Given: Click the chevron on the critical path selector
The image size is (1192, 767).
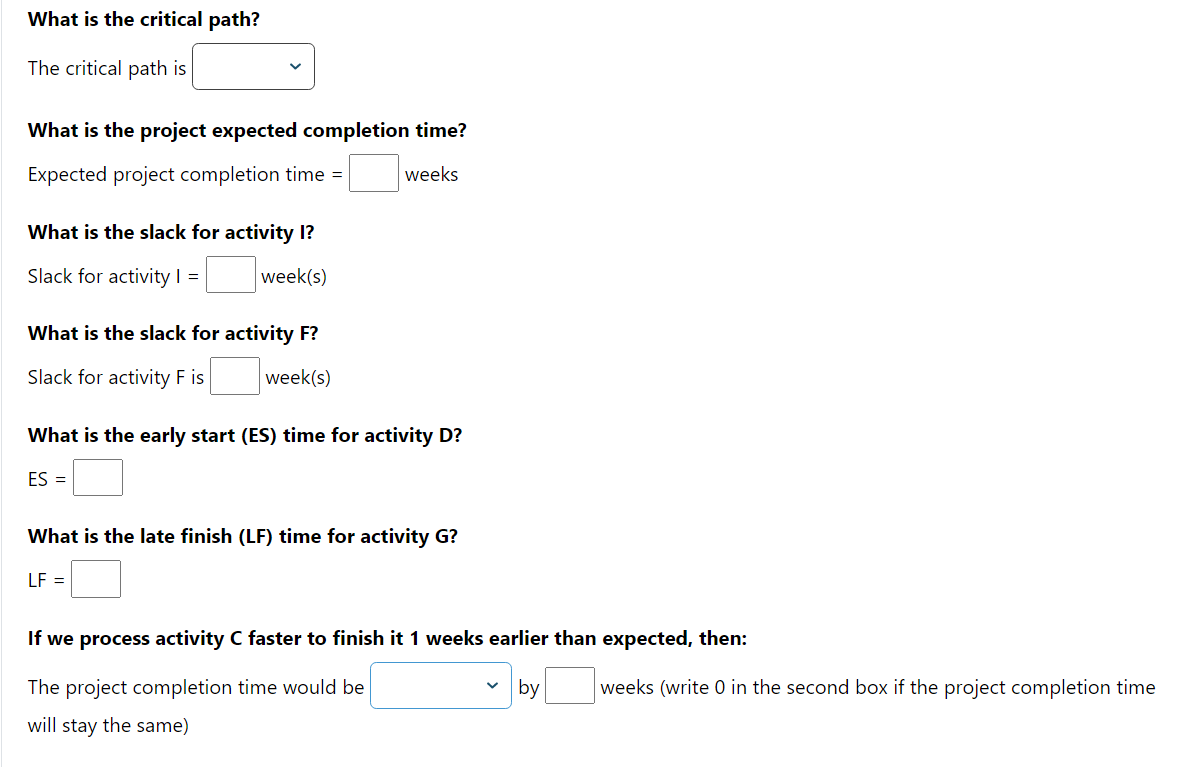Looking at the screenshot, I should click(296, 66).
